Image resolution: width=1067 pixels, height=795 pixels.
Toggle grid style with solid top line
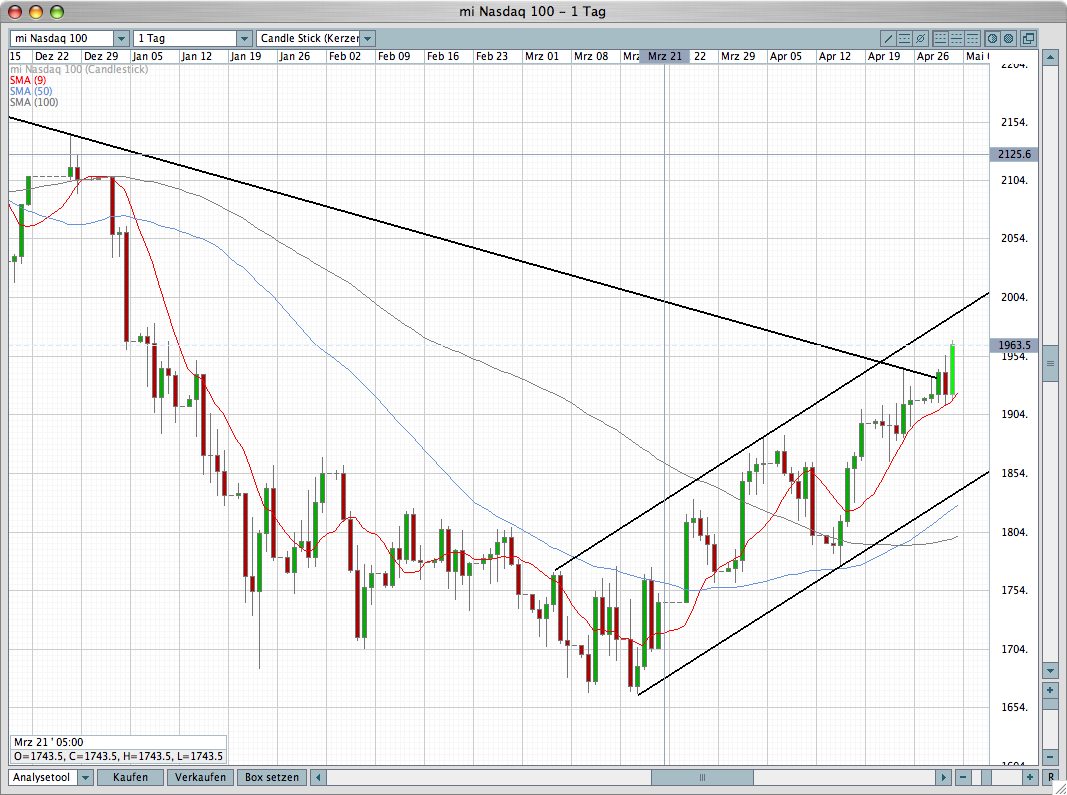pyautogui.click(x=972, y=38)
